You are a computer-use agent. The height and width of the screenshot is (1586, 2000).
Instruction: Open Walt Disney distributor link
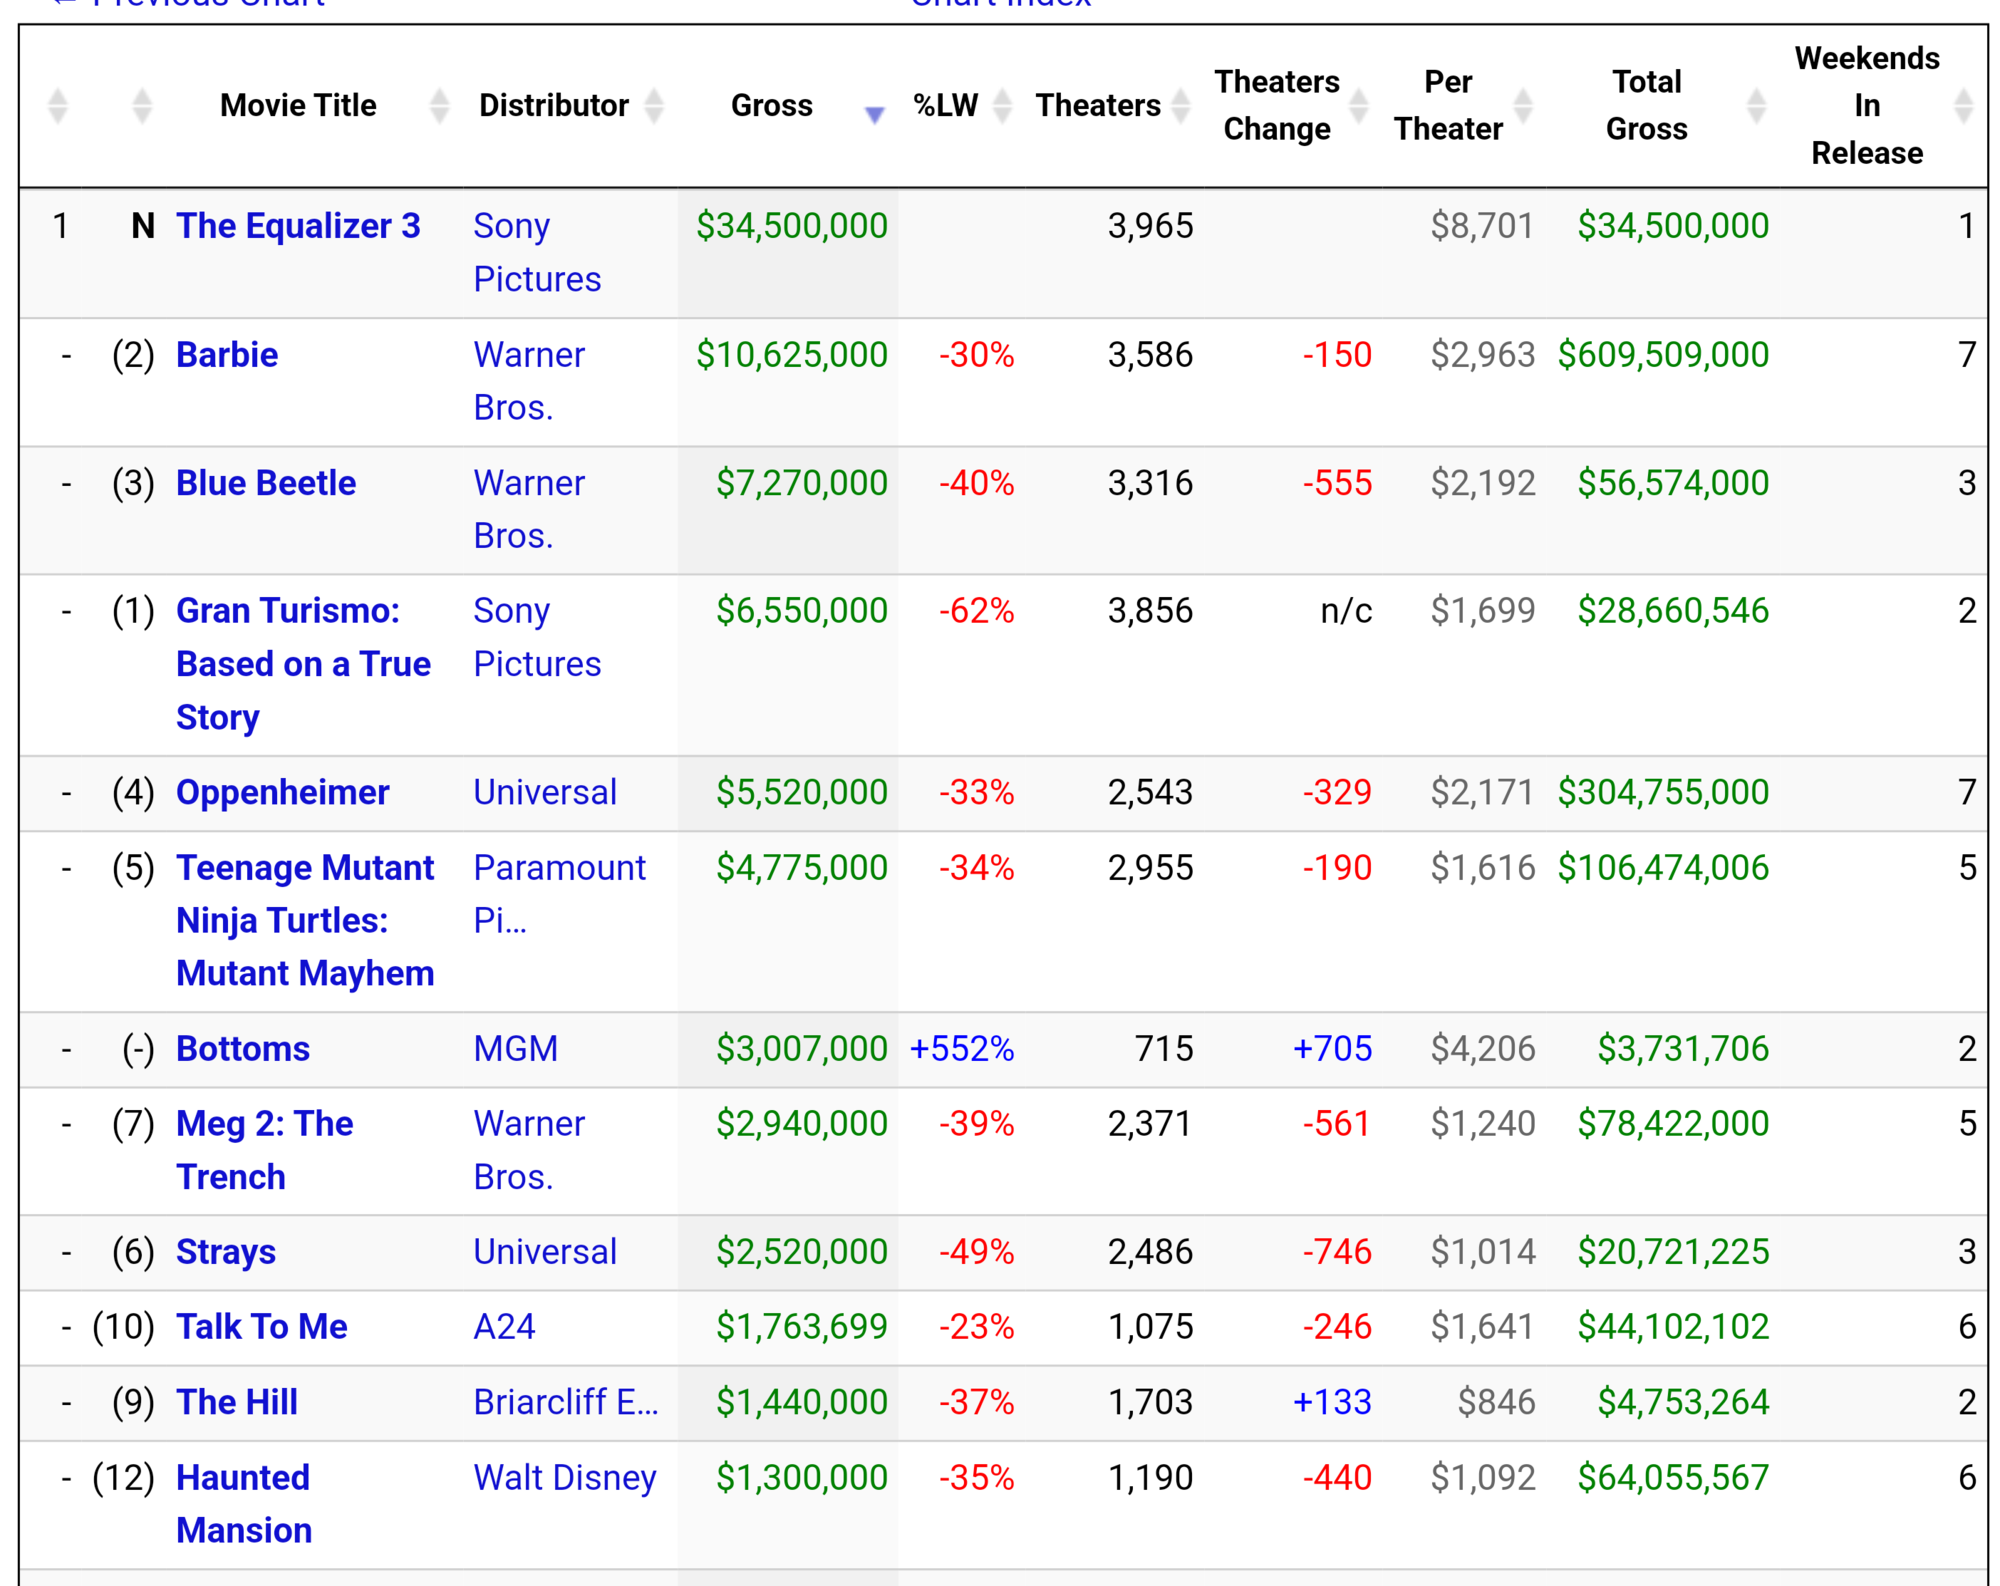point(565,1478)
